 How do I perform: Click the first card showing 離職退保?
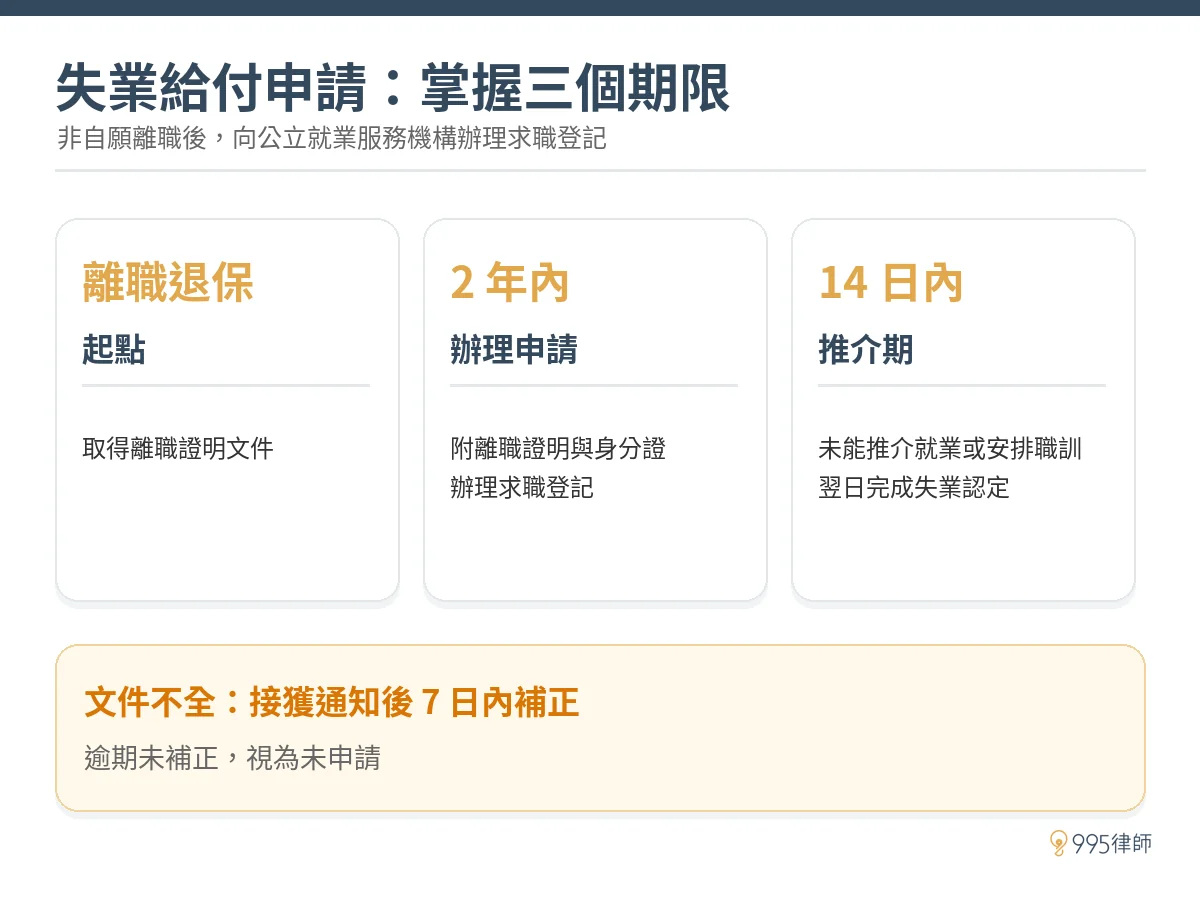pyautogui.click(x=227, y=410)
